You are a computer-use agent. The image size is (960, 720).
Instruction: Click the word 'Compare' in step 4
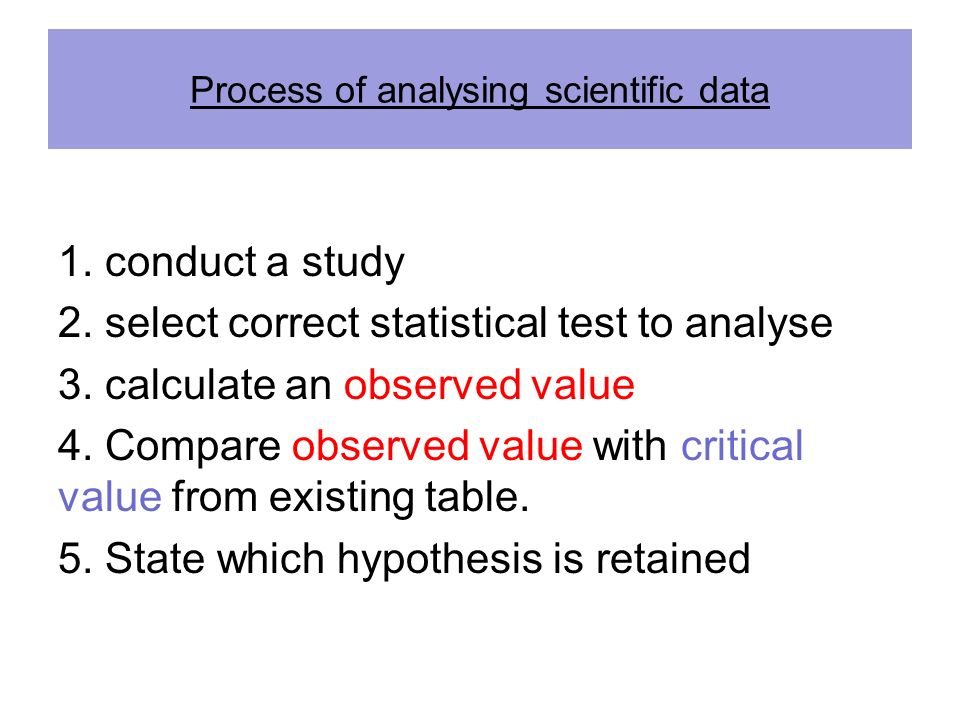coord(193,446)
